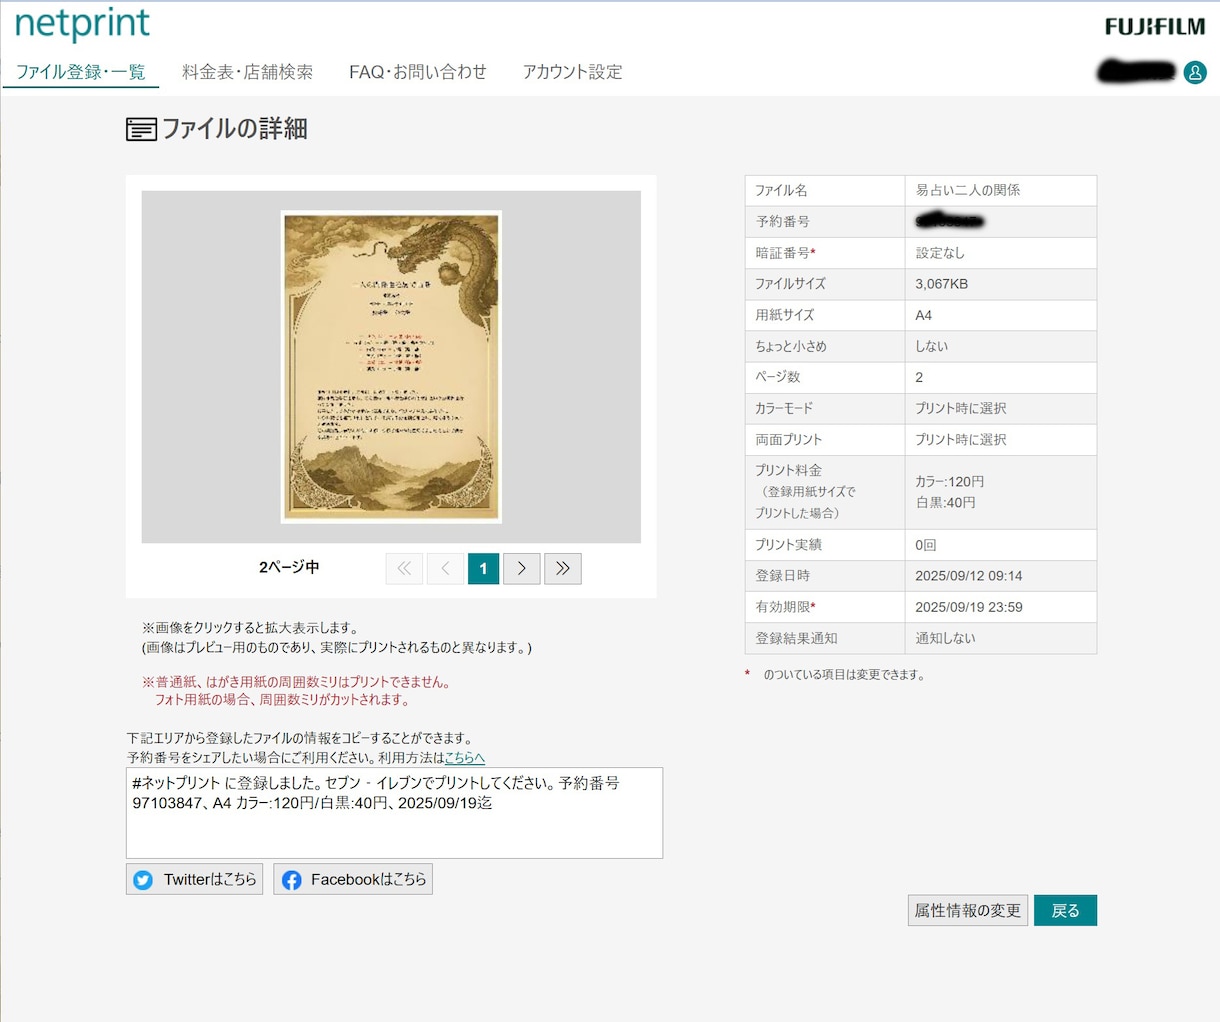
Task: Click the 戻る button
Action: coord(1065,910)
